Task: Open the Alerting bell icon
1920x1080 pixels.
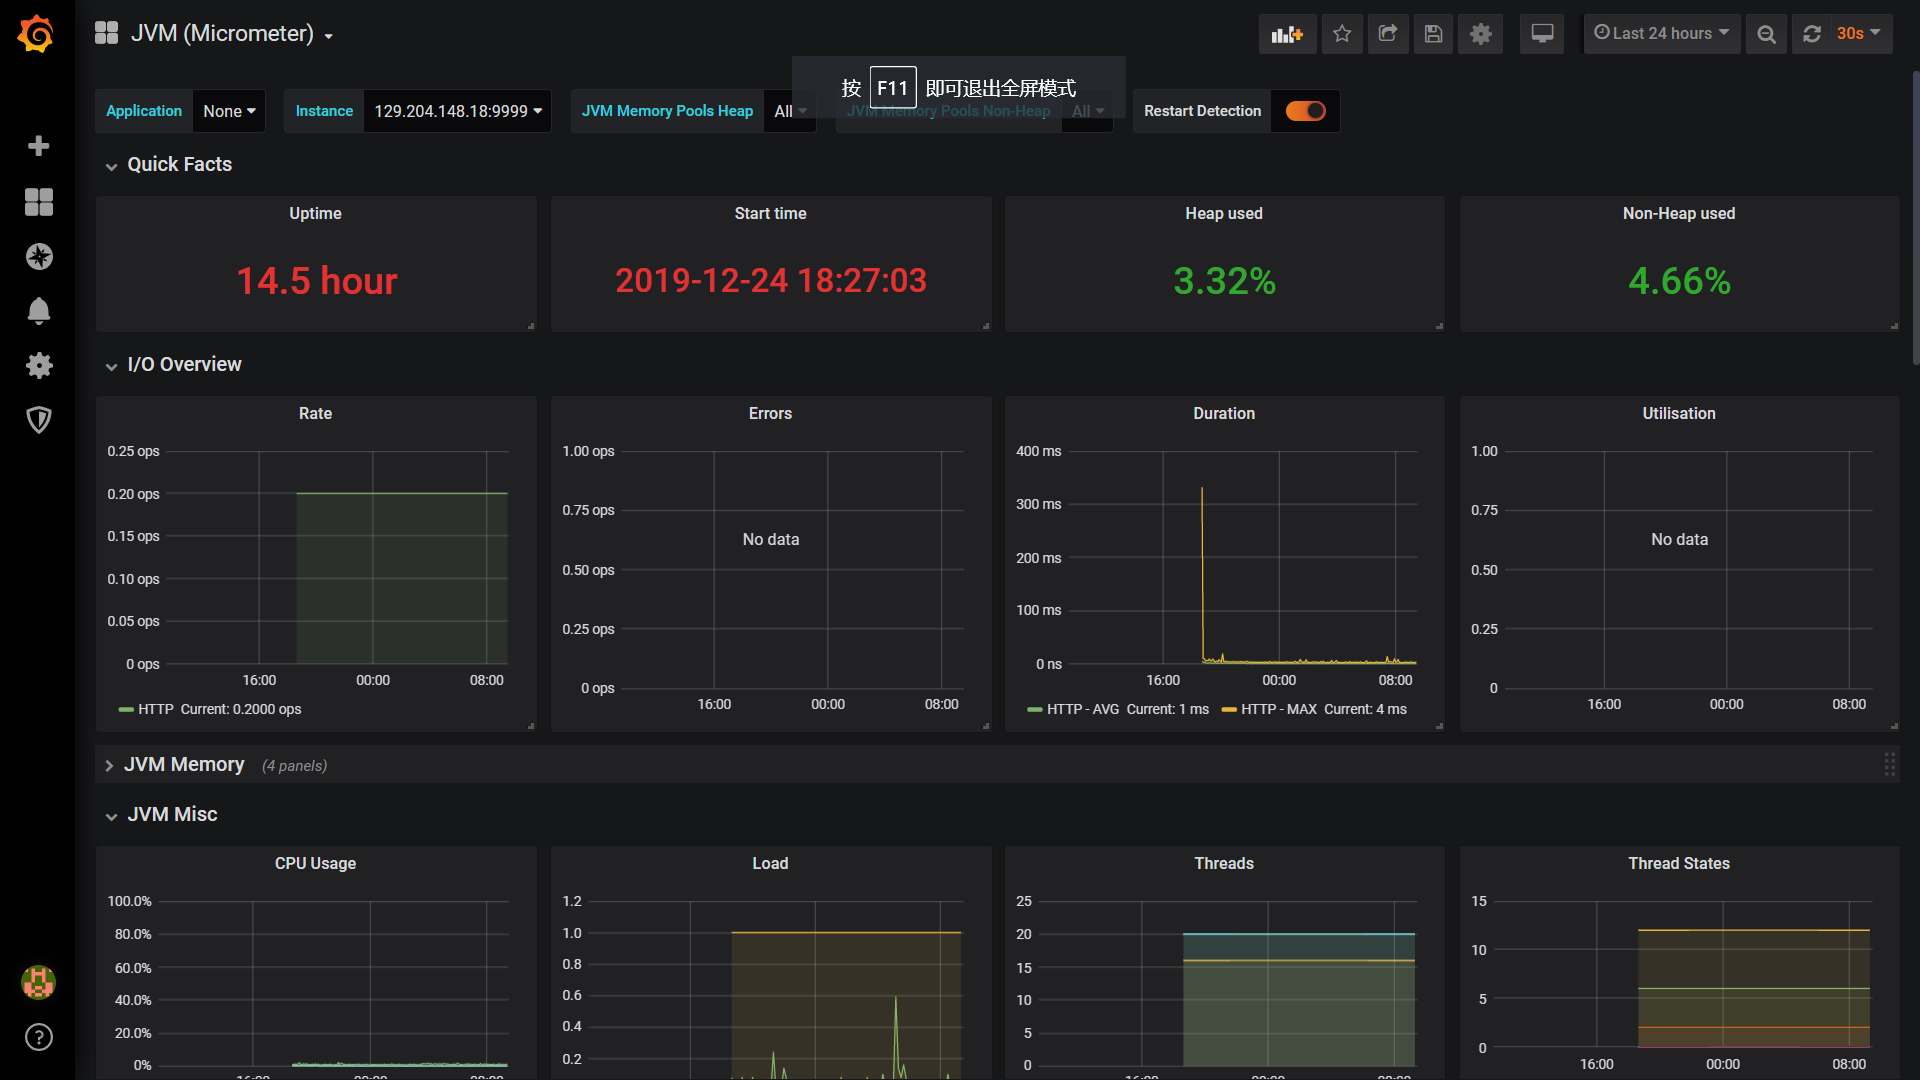Action: [38, 311]
